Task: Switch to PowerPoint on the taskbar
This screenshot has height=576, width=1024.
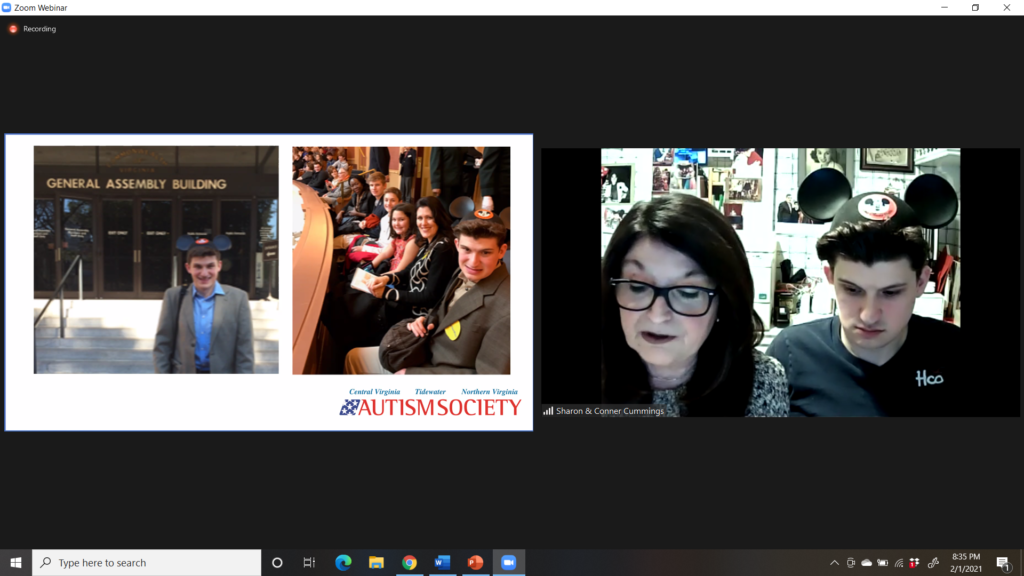Action: coord(475,562)
